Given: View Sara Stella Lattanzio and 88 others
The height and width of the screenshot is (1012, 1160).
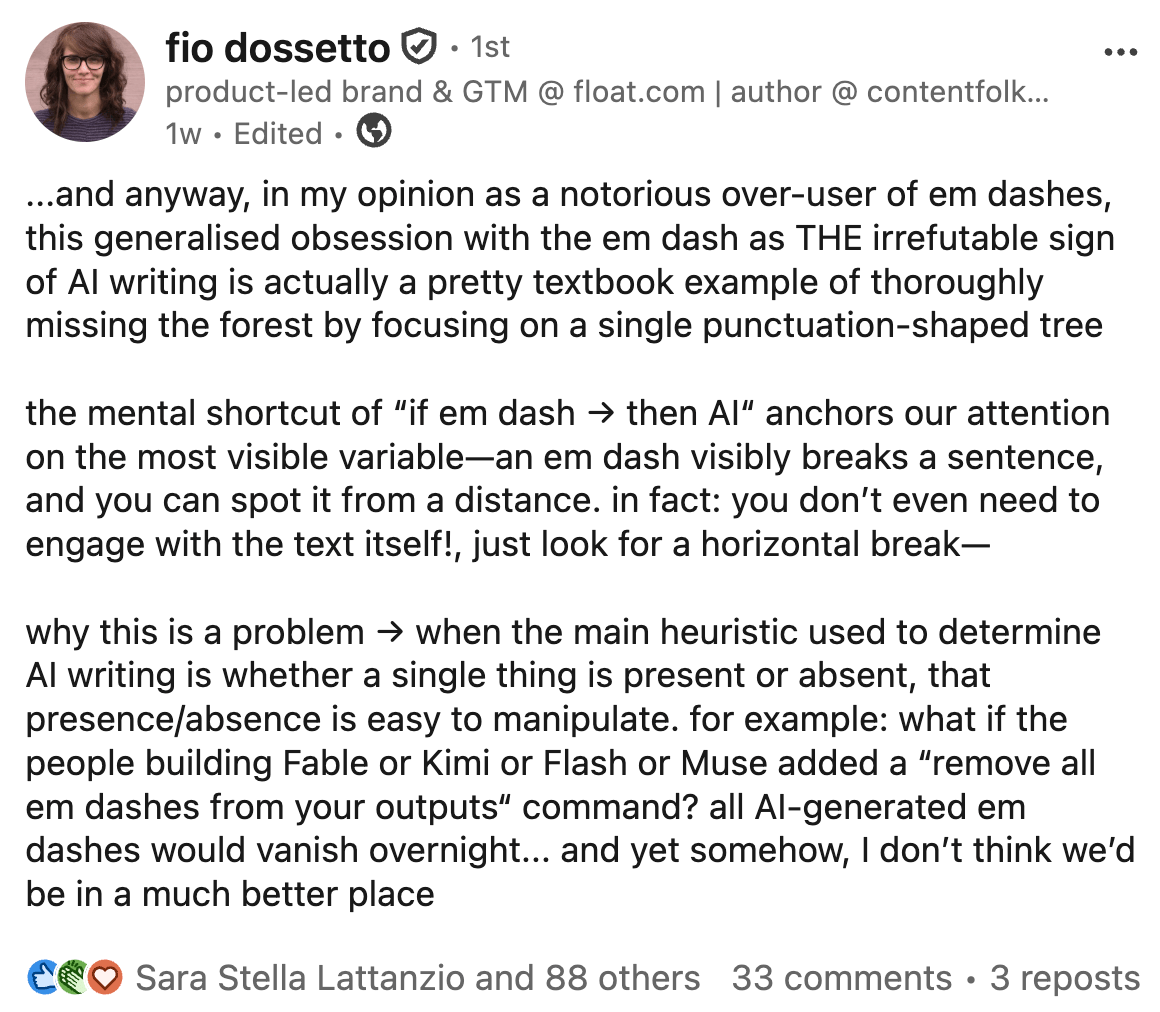Looking at the screenshot, I should [417, 978].
